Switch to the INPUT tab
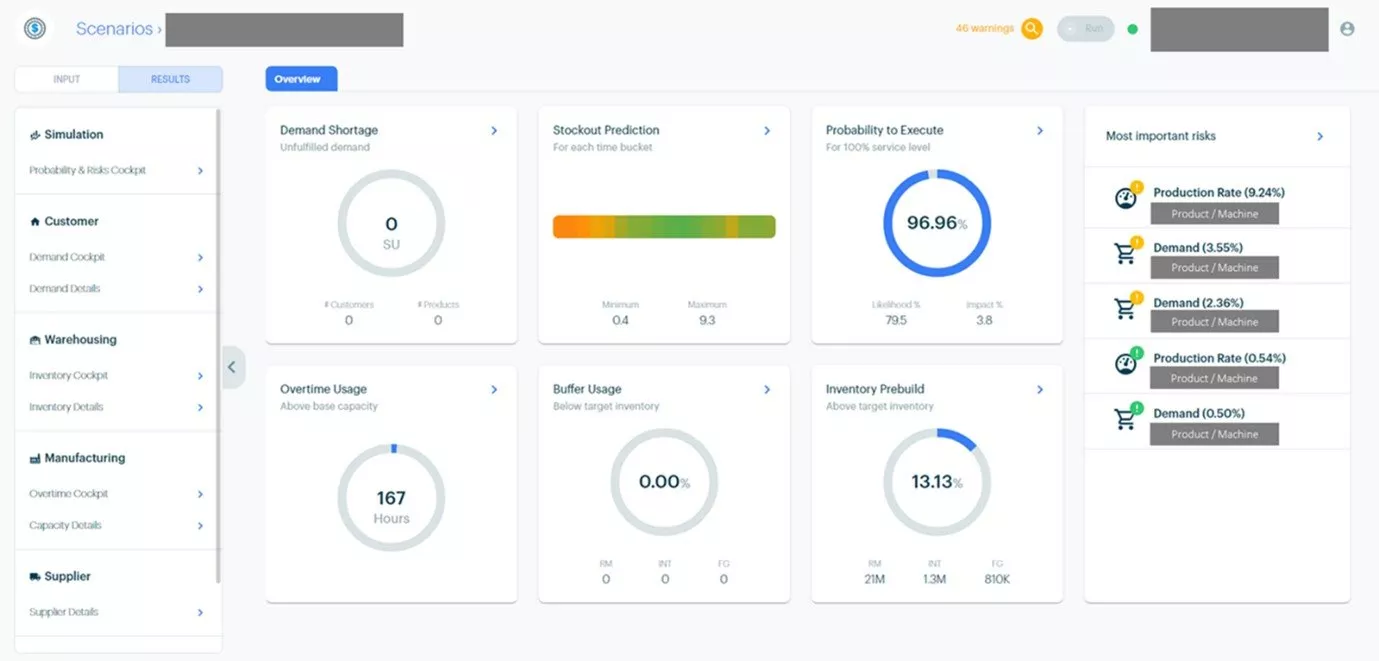Screen dimensions: 1379x661 pos(67,79)
